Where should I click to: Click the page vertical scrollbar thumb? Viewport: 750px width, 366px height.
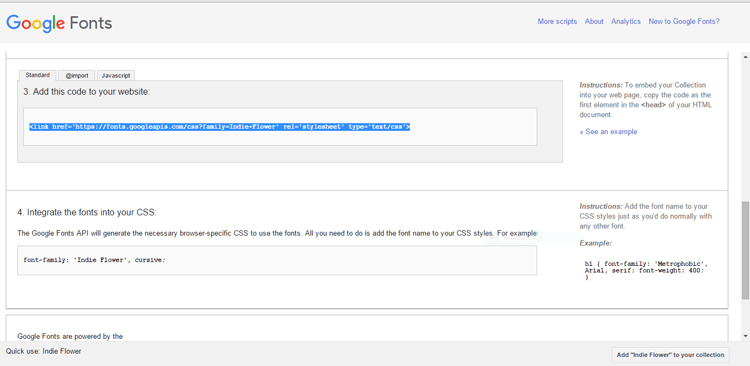pos(746,250)
